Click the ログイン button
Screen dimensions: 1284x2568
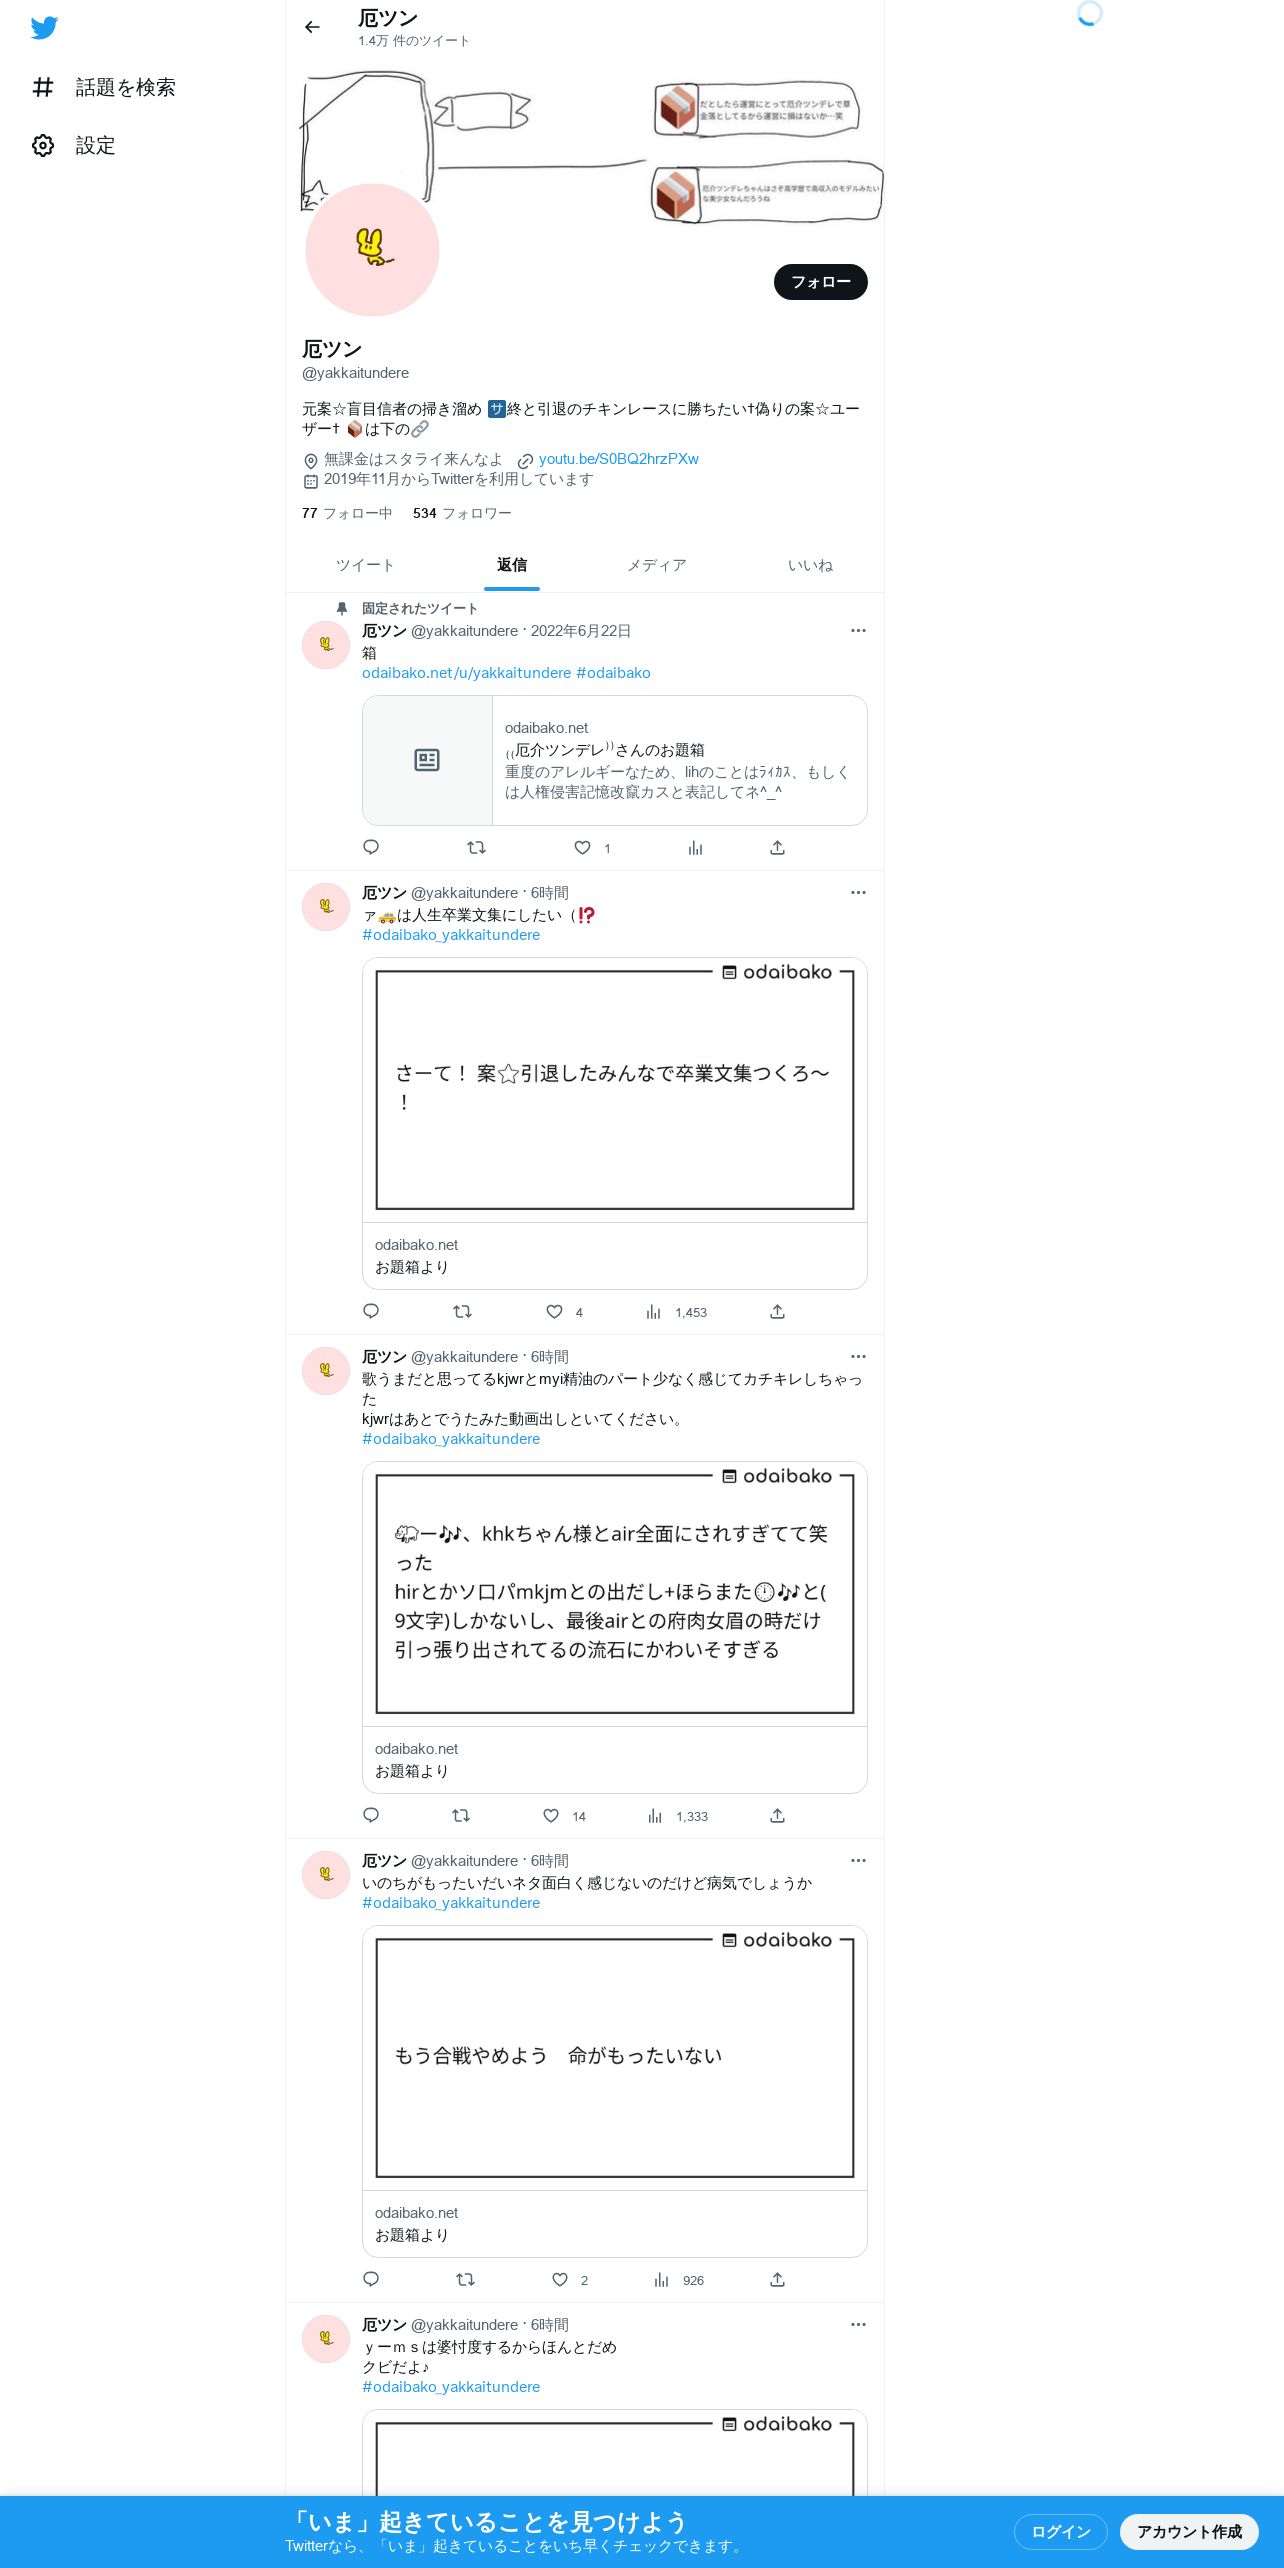(1061, 2531)
